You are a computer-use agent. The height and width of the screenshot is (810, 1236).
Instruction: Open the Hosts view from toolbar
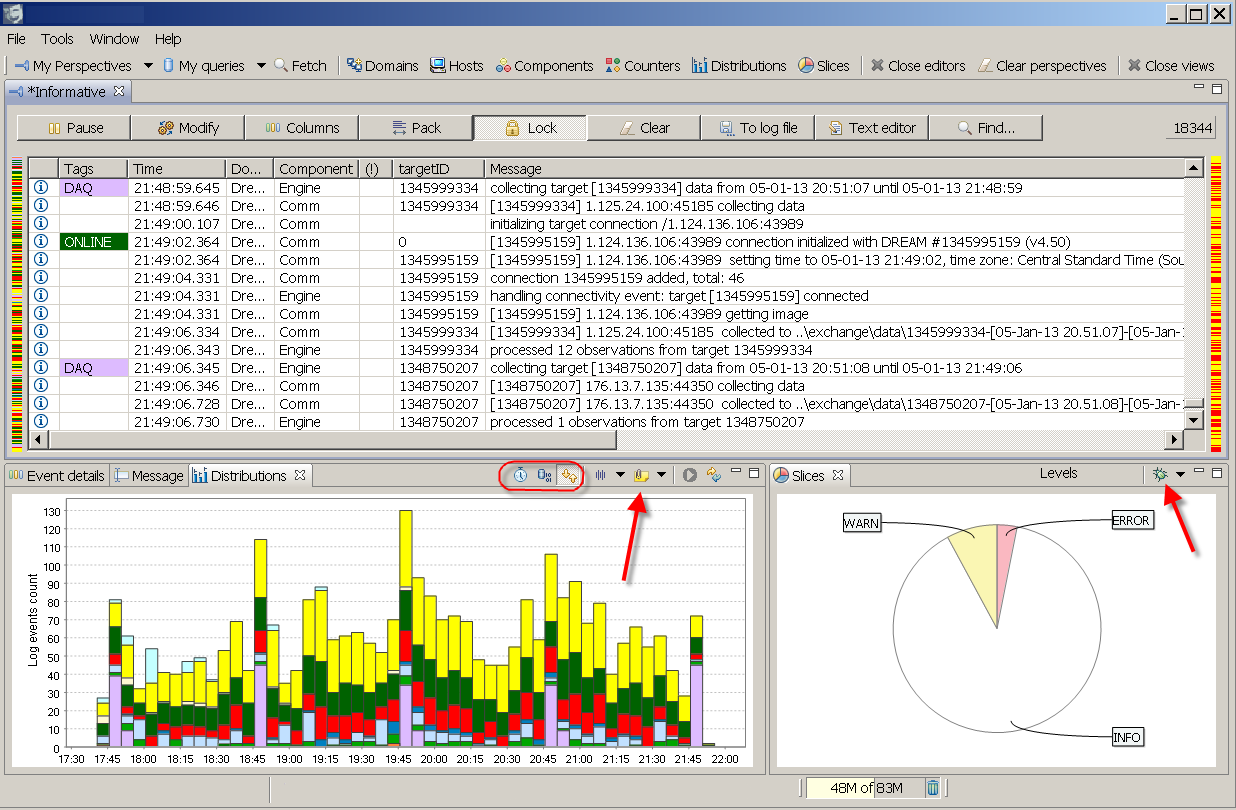click(456, 66)
